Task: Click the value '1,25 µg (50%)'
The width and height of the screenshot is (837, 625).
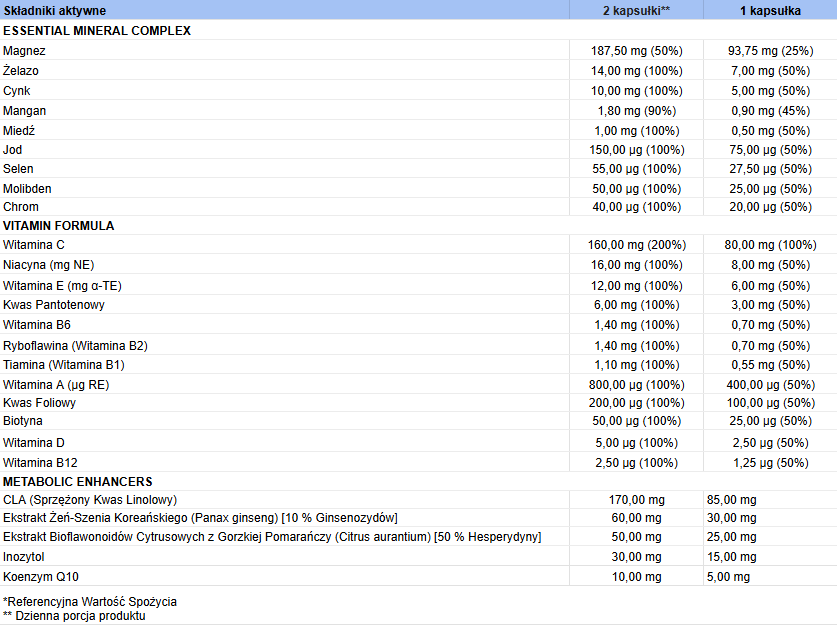Action: tap(770, 463)
